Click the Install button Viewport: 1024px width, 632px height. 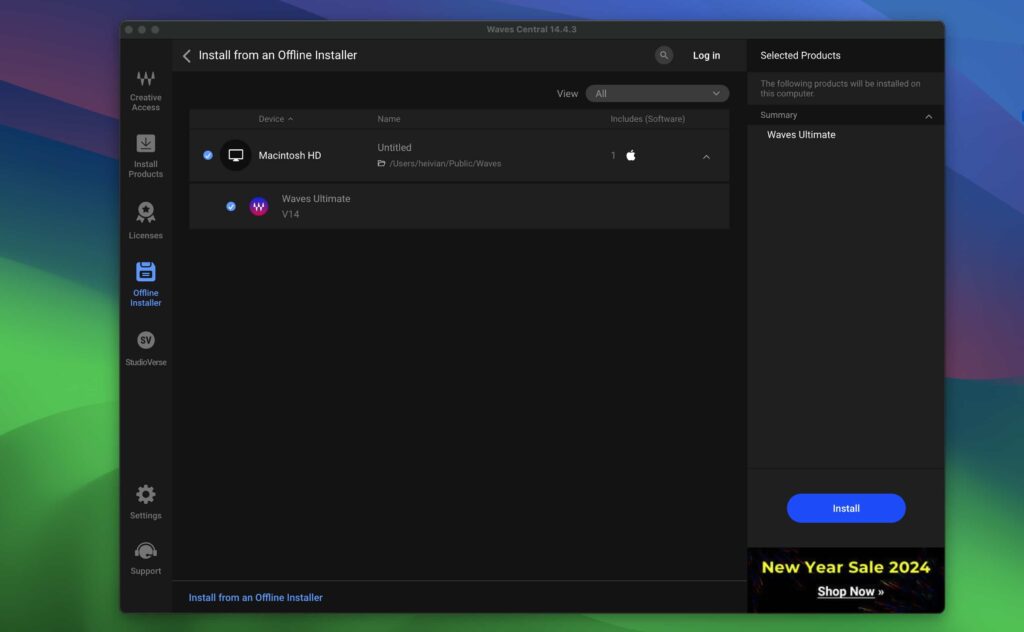click(x=845, y=508)
